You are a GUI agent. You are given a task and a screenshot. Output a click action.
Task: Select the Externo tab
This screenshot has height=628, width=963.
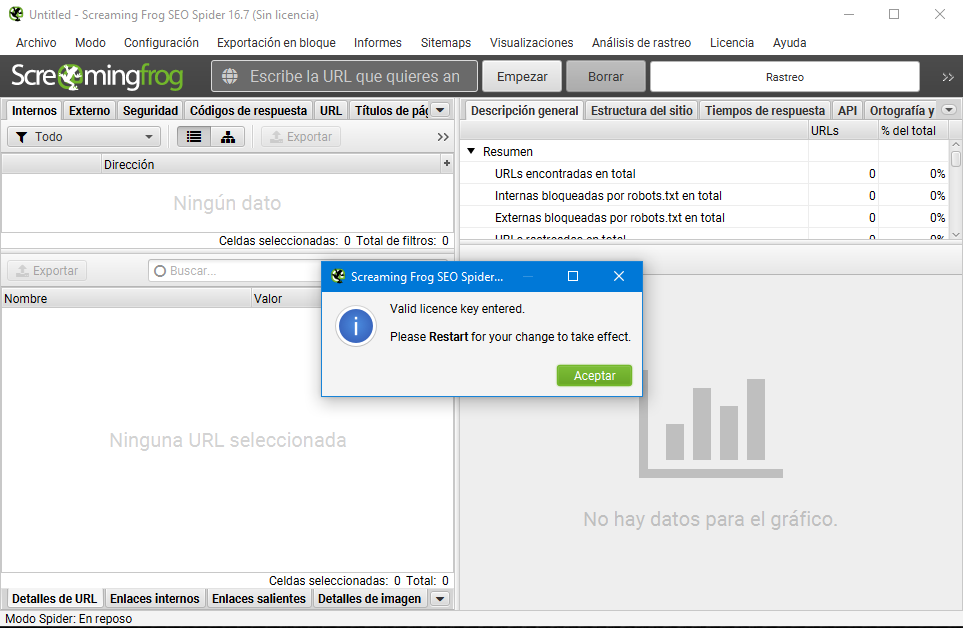pos(90,110)
